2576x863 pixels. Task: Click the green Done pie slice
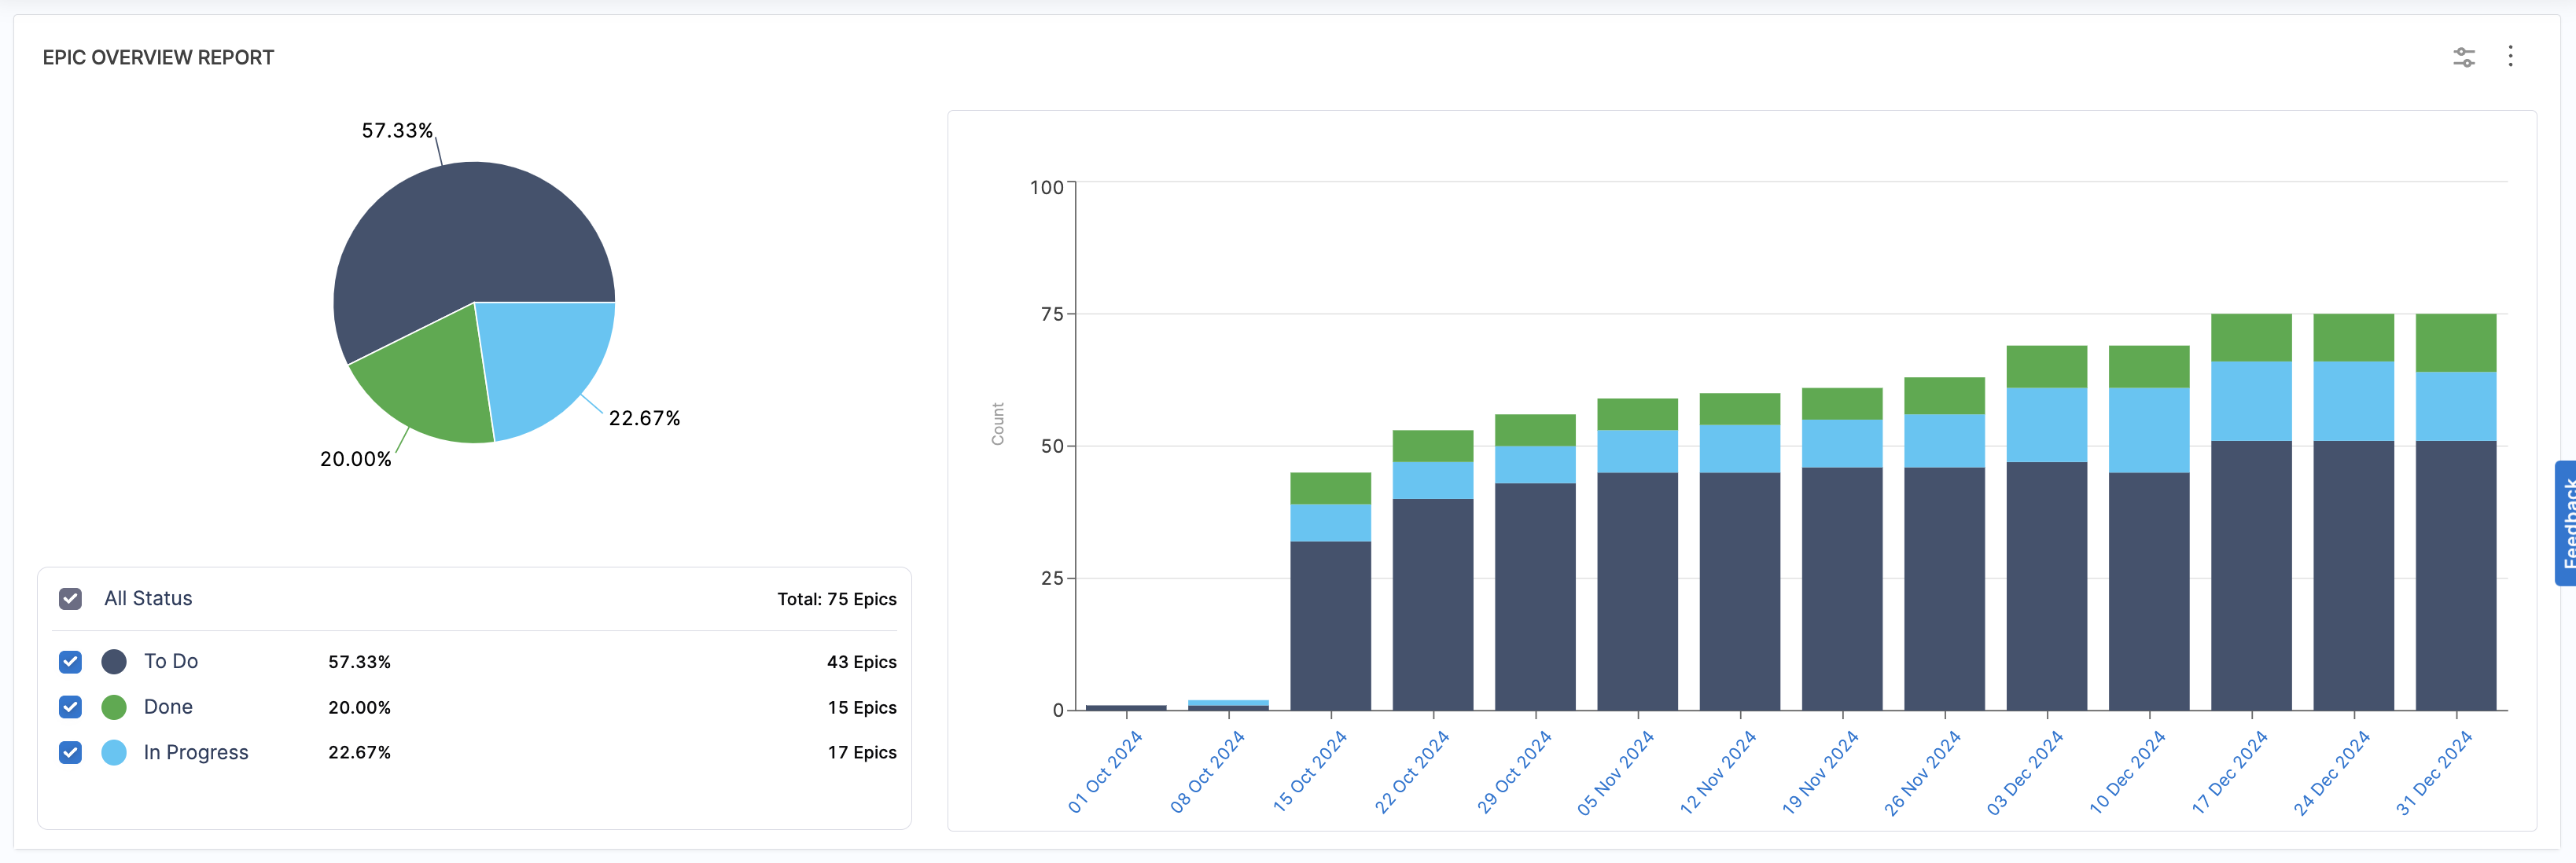coord(430,385)
